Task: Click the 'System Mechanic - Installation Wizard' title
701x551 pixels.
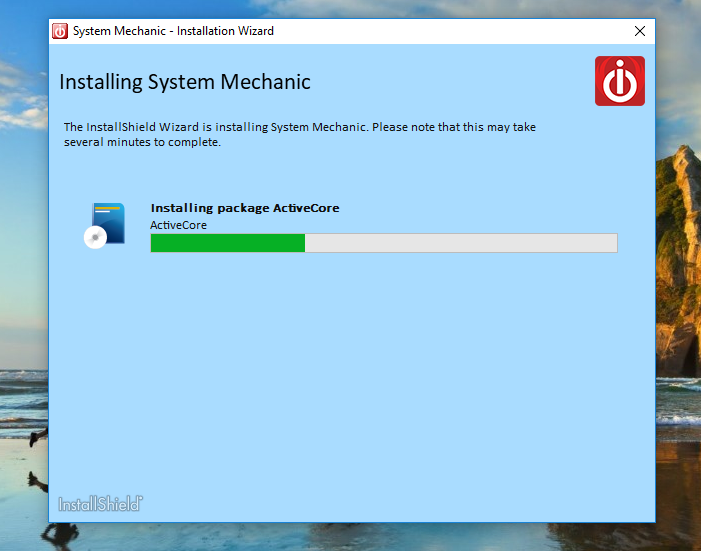Action: click(x=173, y=31)
